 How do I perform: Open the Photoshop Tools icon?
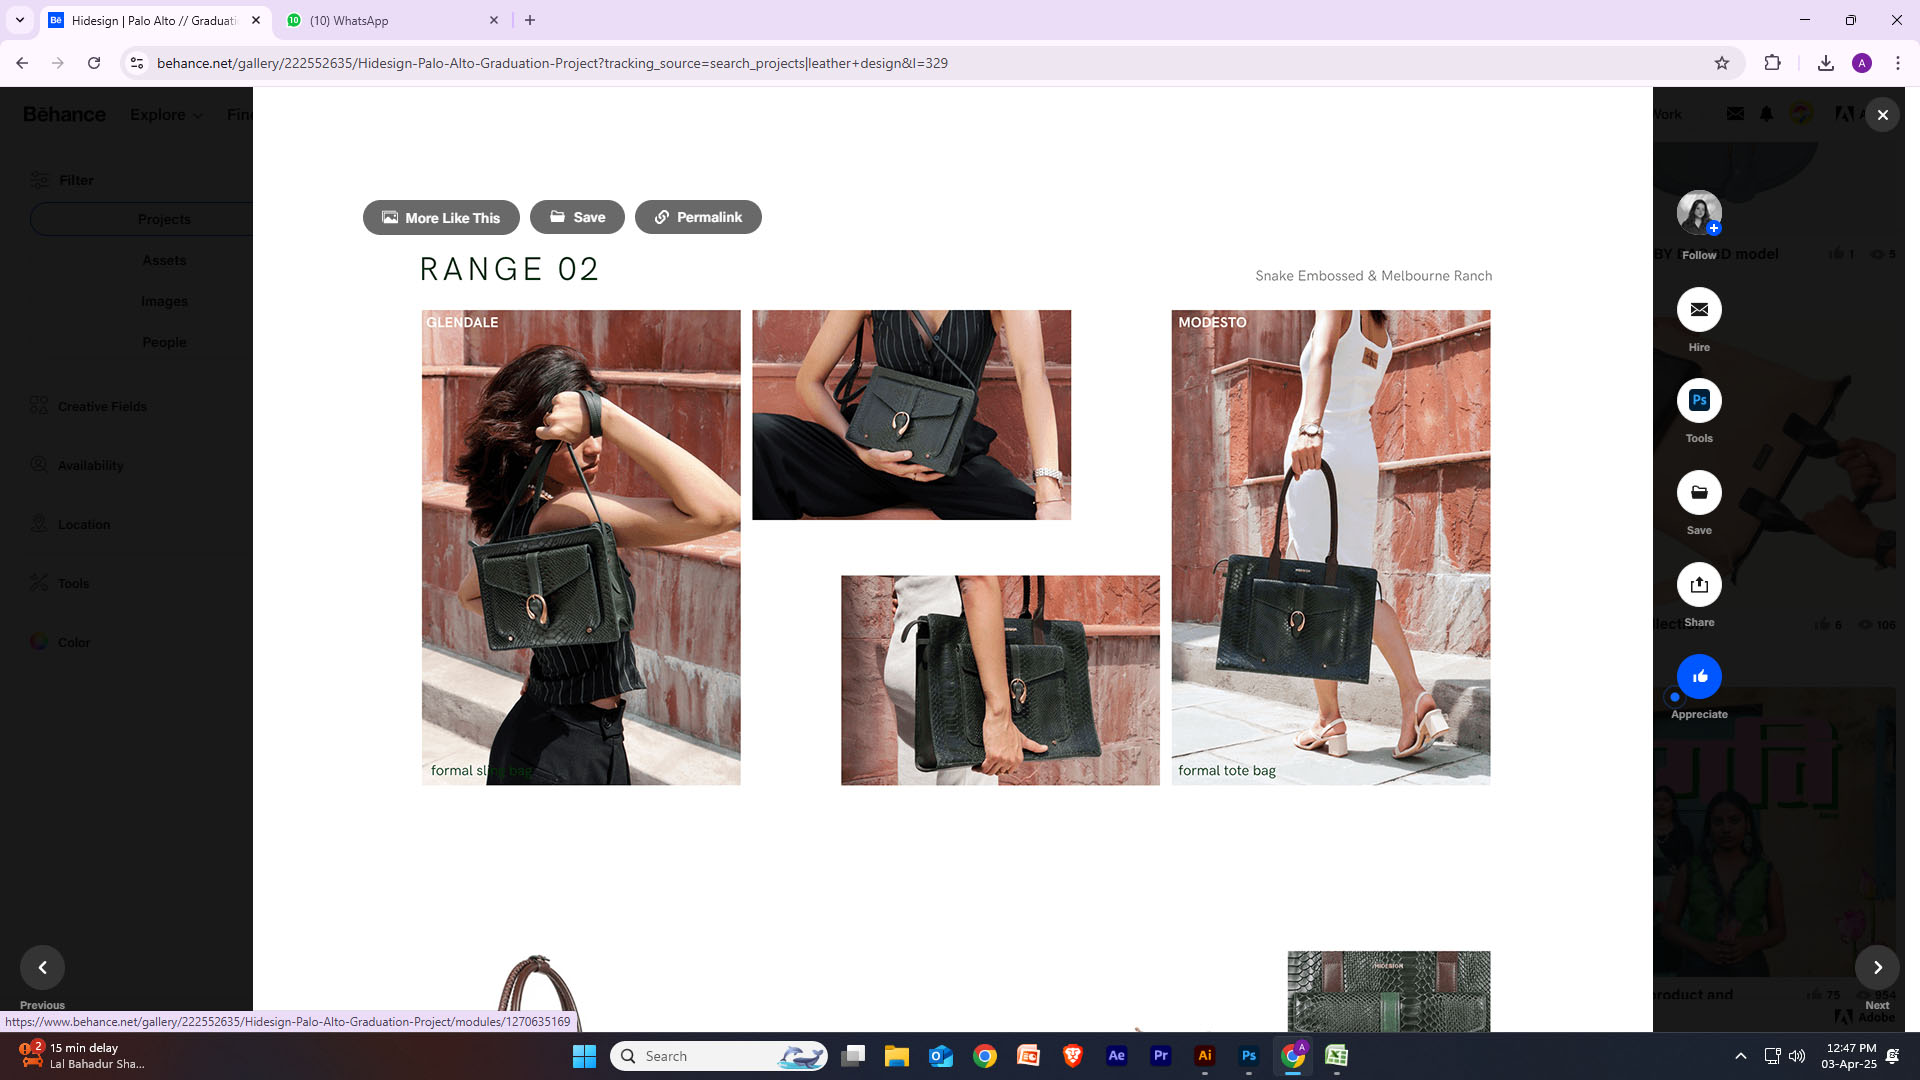point(1699,401)
